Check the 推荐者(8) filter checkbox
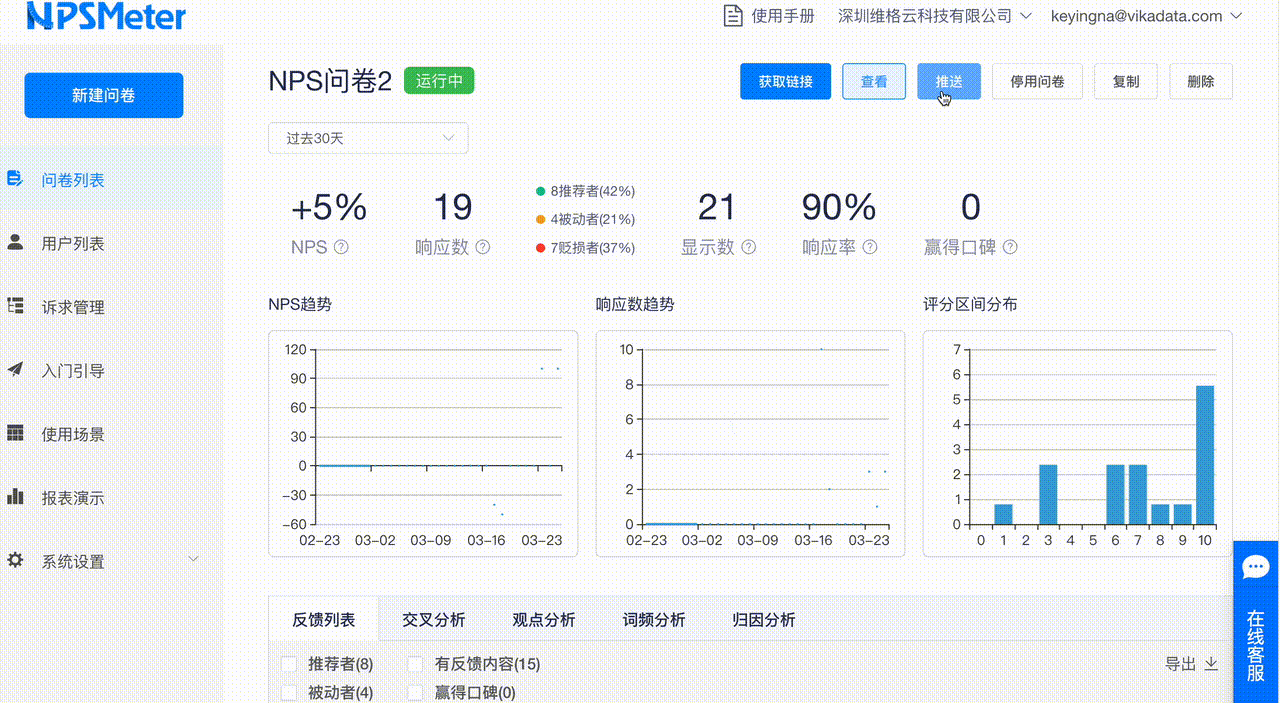1280x703 pixels. coord(289,664)
